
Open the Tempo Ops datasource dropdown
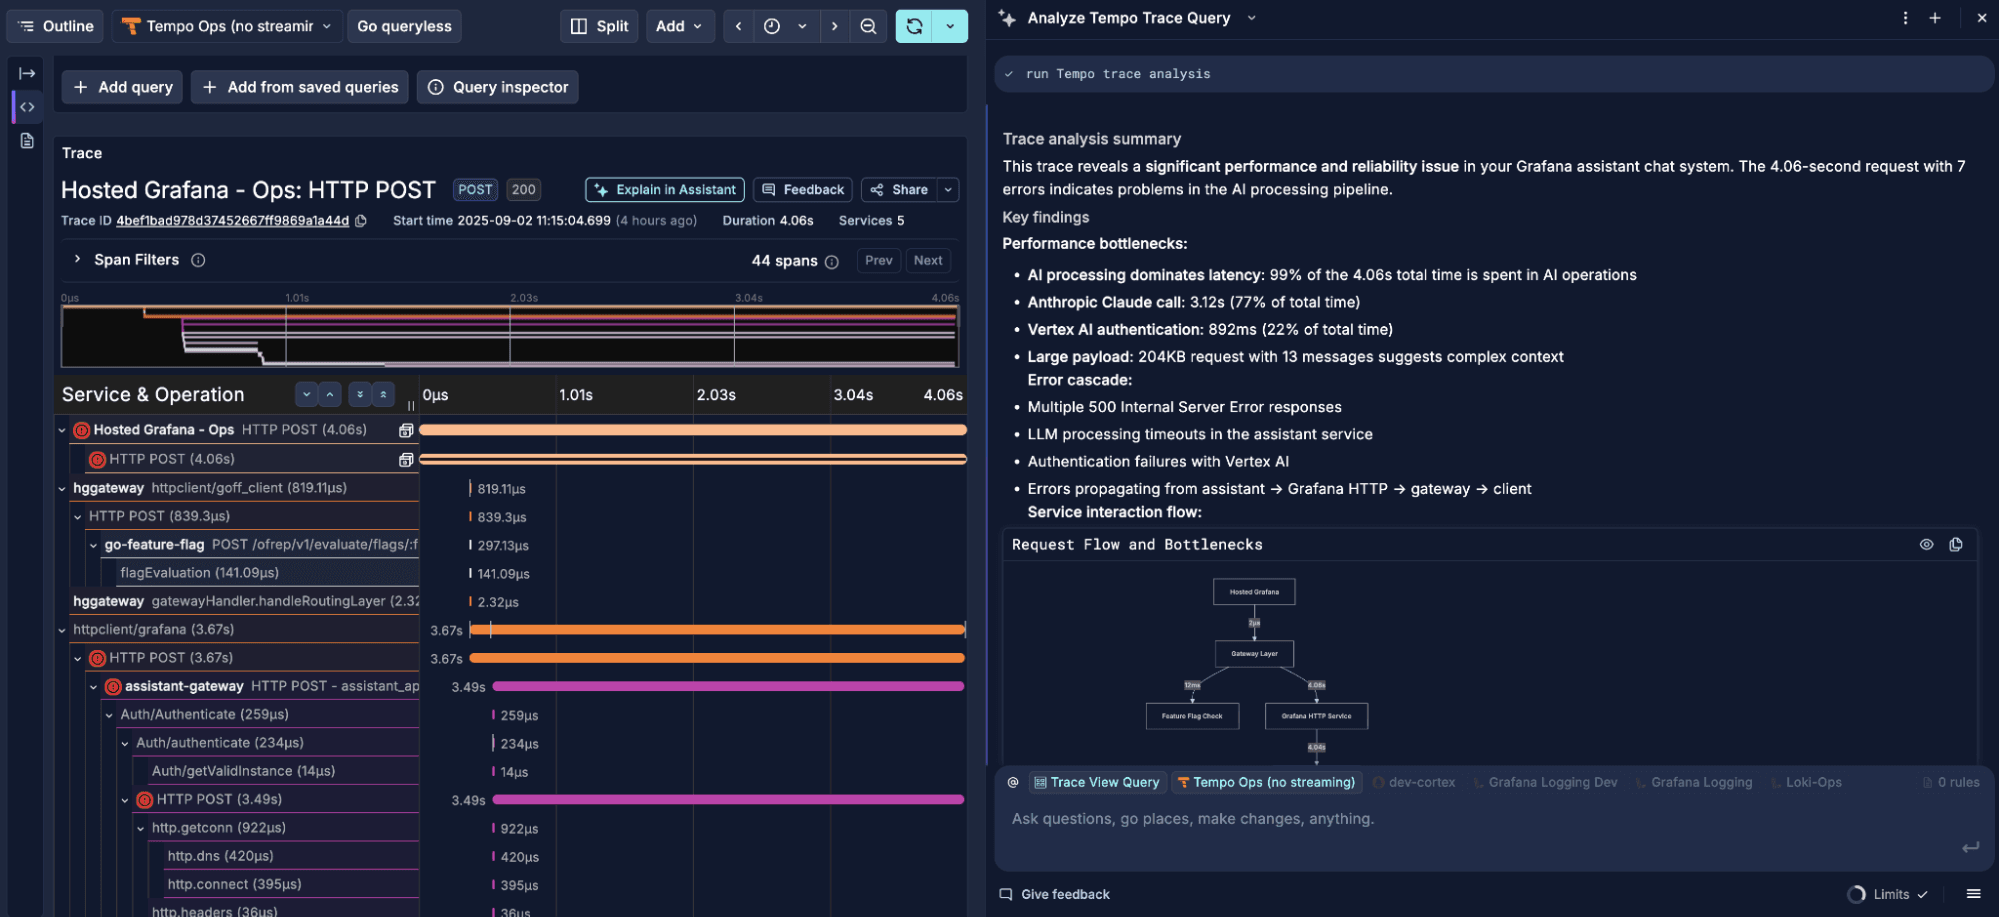pos(225,26)
